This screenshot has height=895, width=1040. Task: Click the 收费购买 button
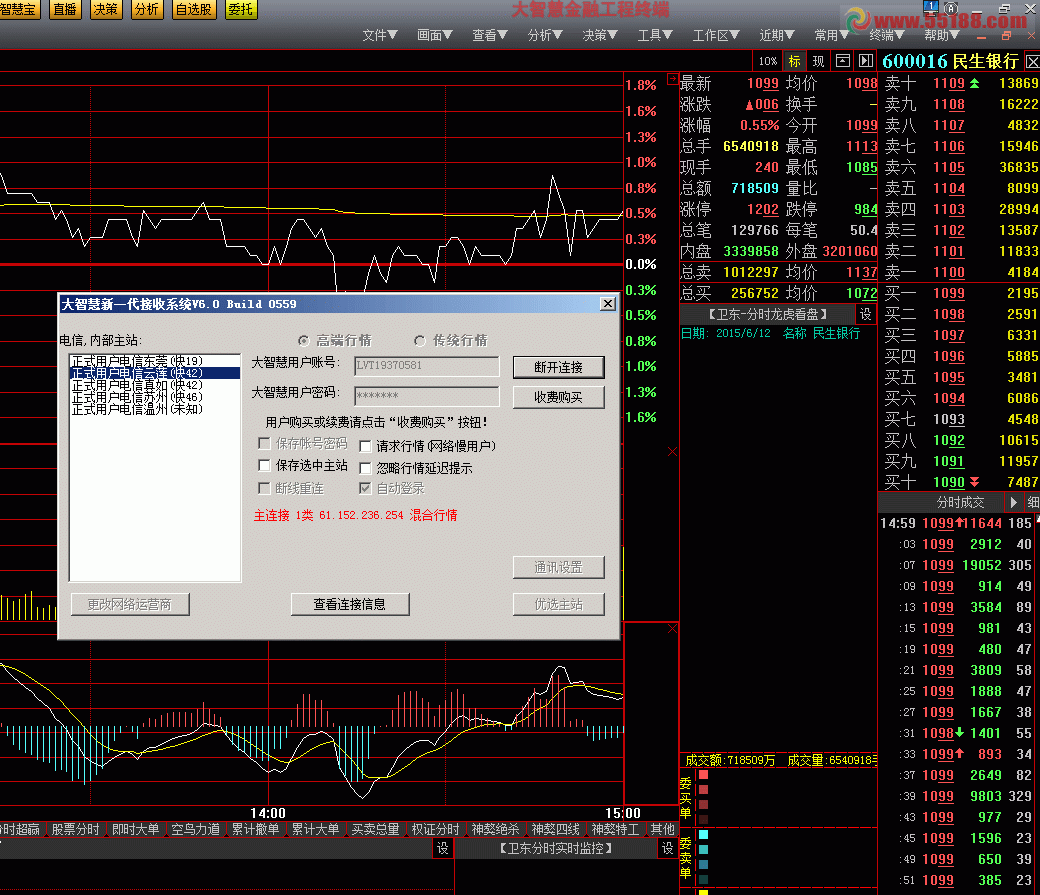point(558,397)
